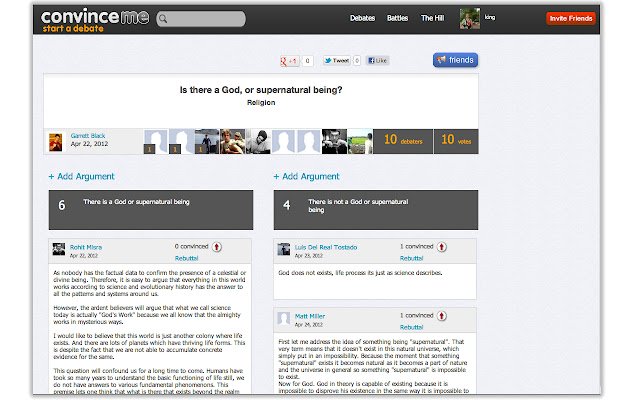
Task: Click '0 convinced' on Rohit Misra's argument
Action: point(191,247)
